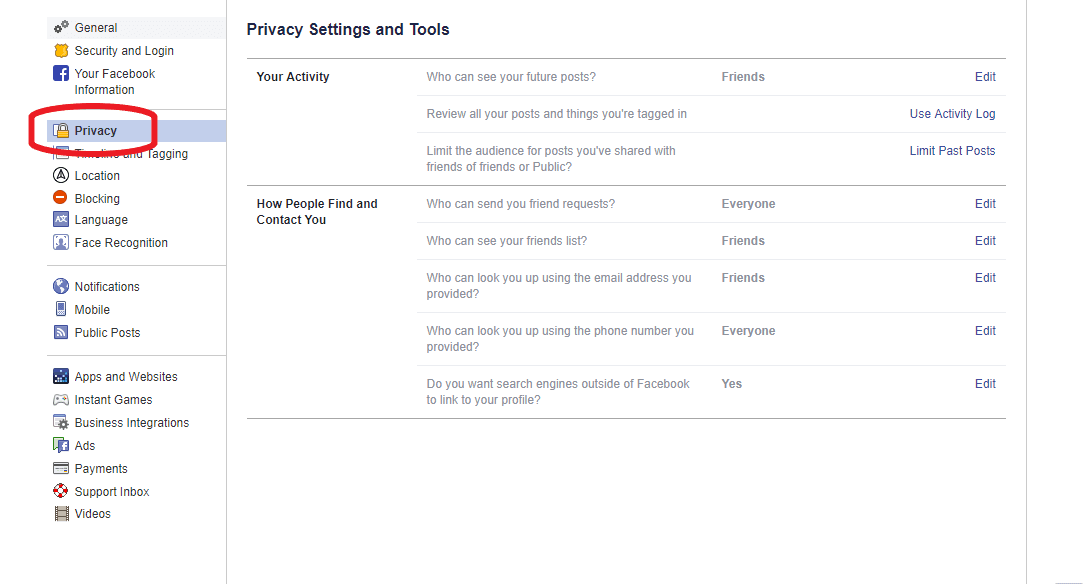
Task: Click the Apps and Websites icon
Action: [x=61, y=376]
